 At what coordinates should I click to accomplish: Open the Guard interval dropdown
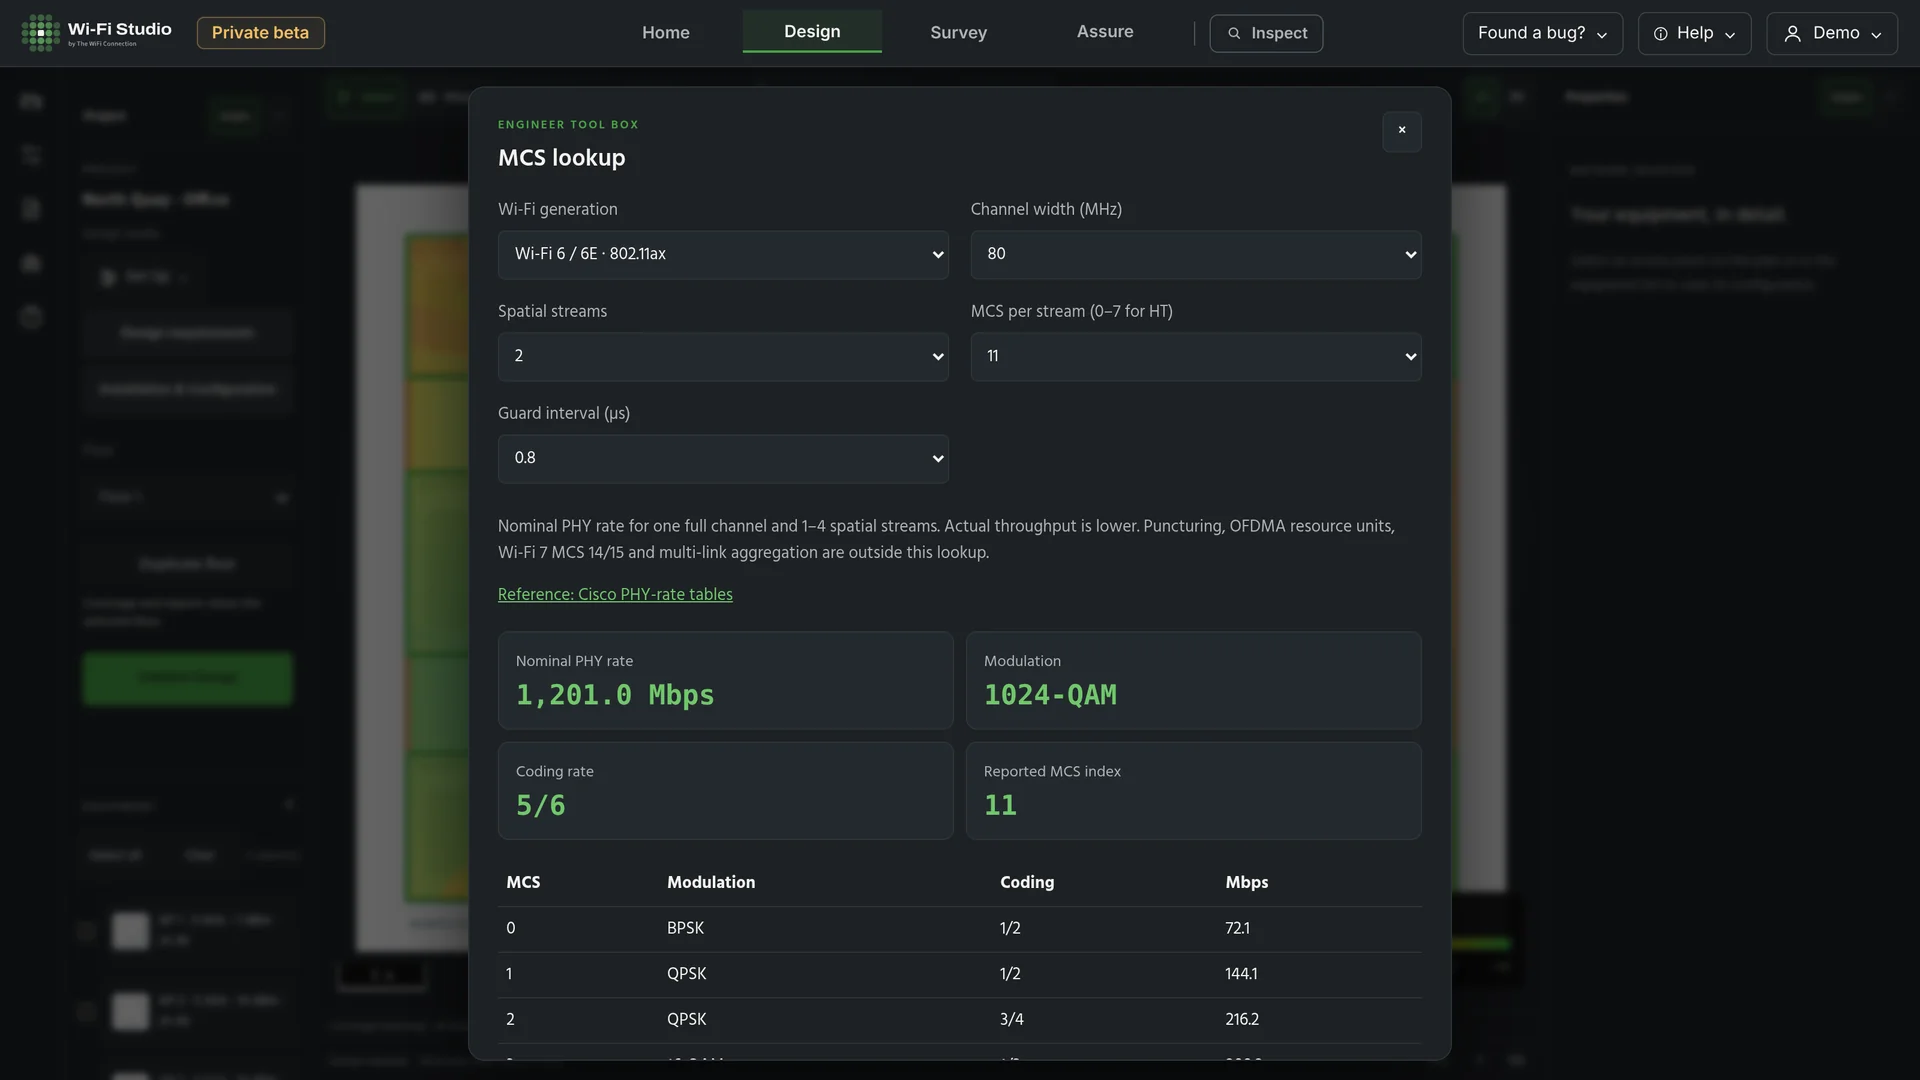click(x=723, y=458)
